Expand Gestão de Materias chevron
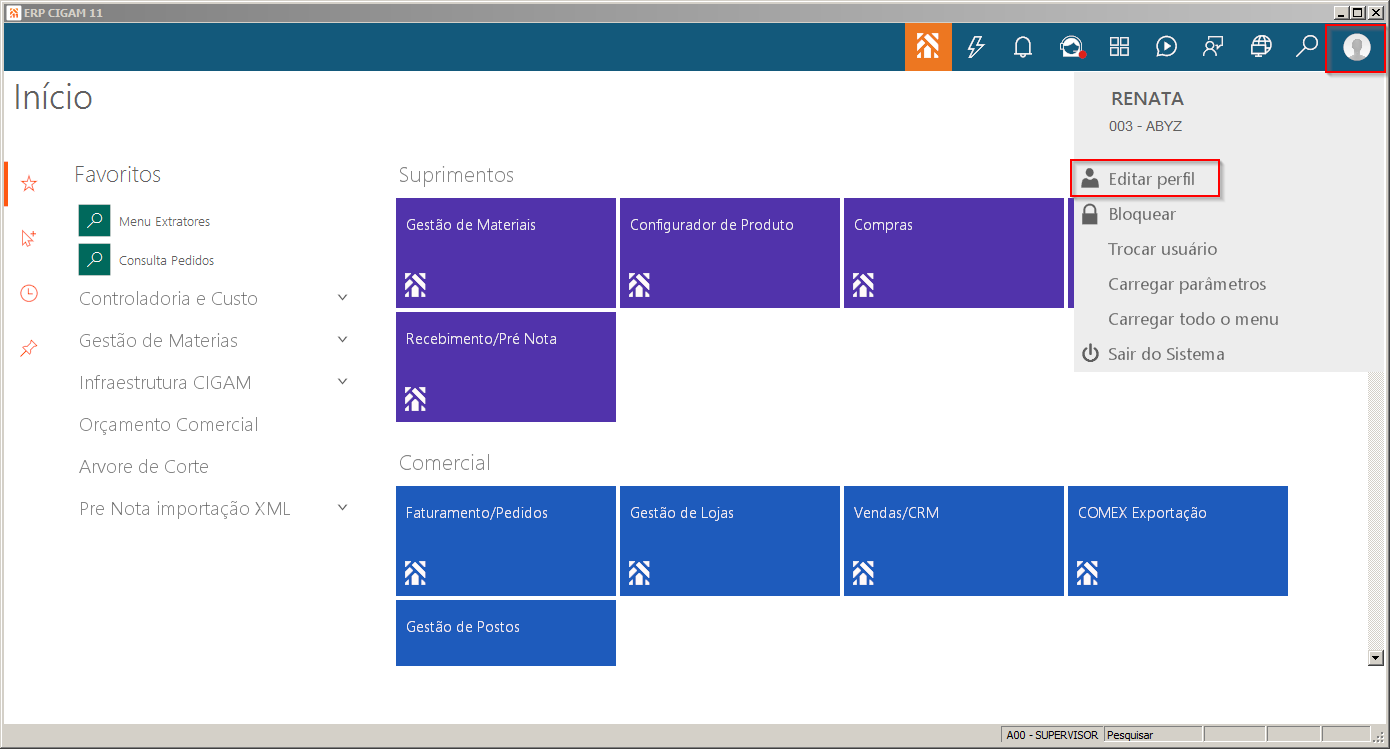Image resolution: width=1390 pixels, height=749 pixels. [x=343, y=340]
